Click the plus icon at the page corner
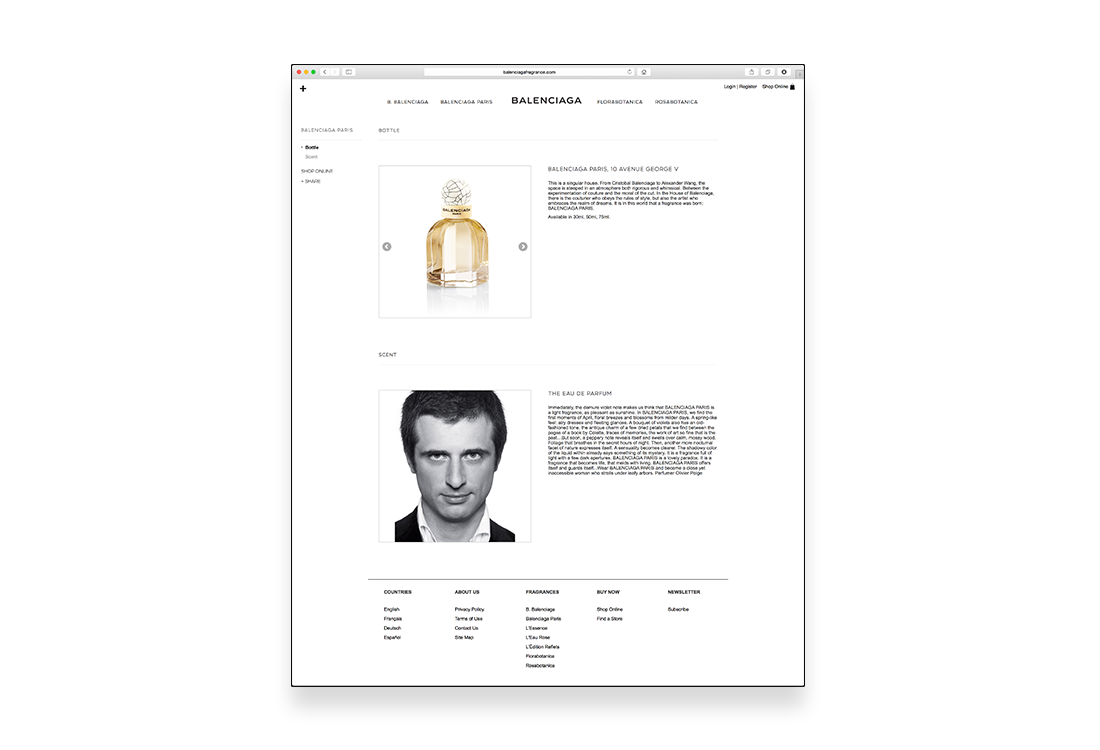Image resolution: width=1100 pixels, height=750 pixels. (x=303, y=88)
